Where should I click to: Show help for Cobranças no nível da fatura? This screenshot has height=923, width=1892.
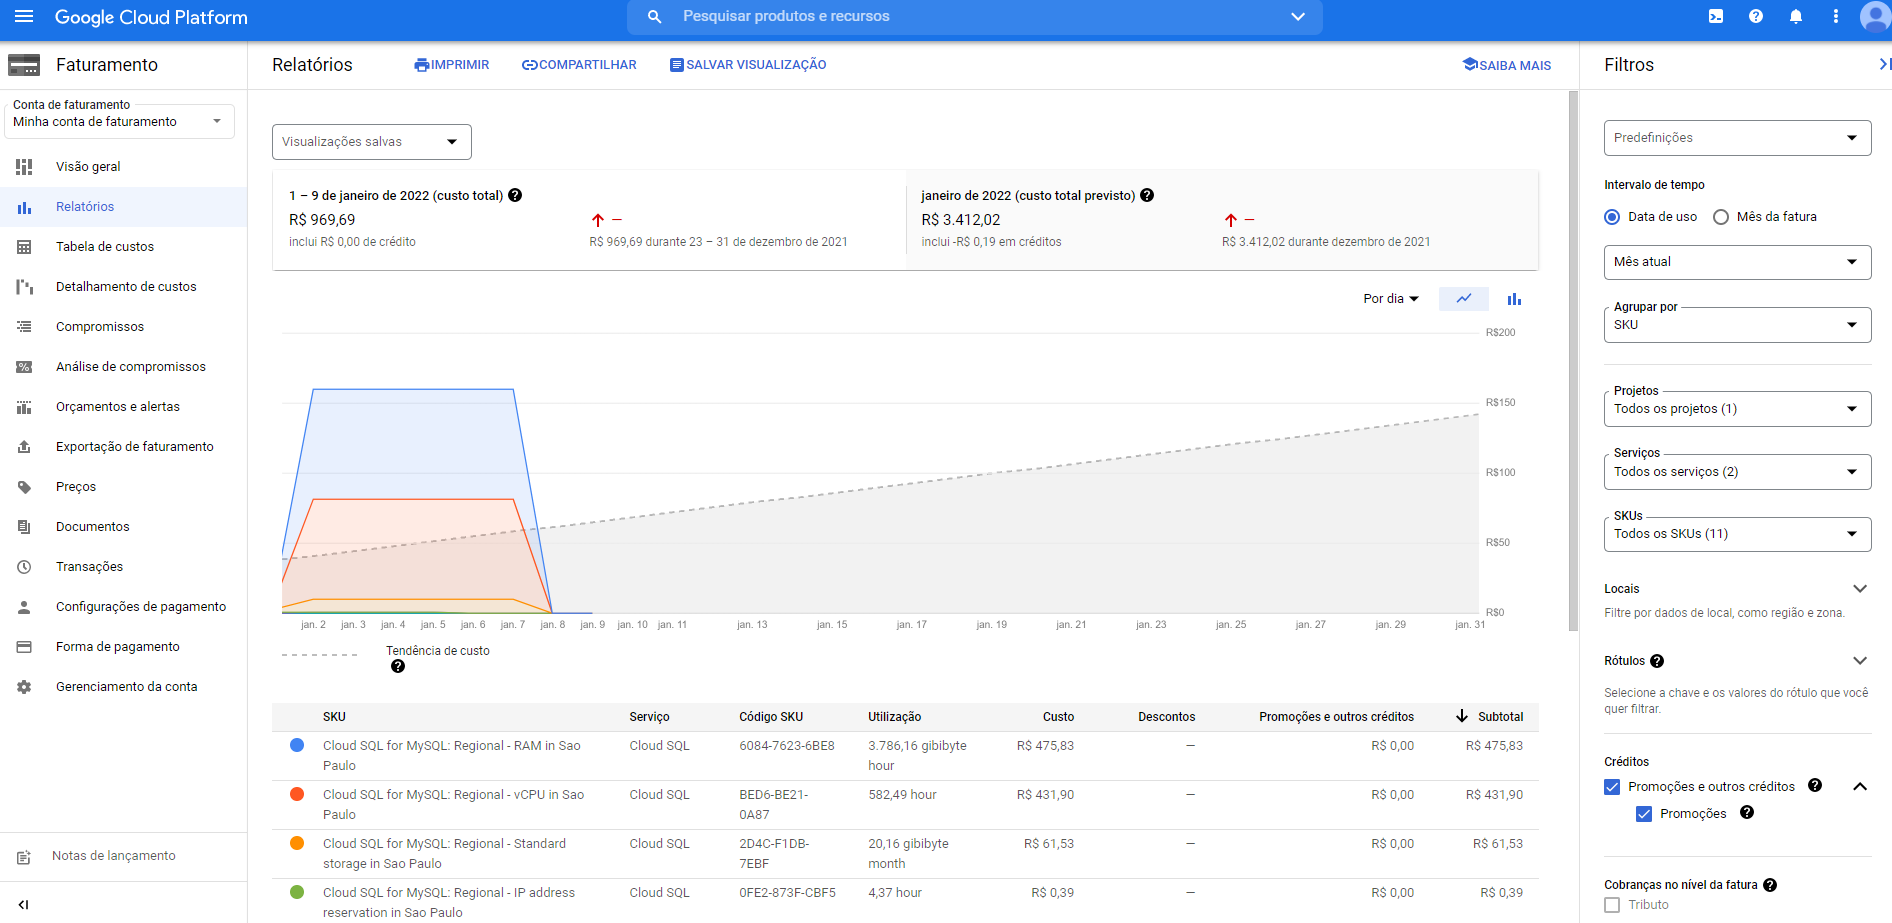tap(1770, 885)
